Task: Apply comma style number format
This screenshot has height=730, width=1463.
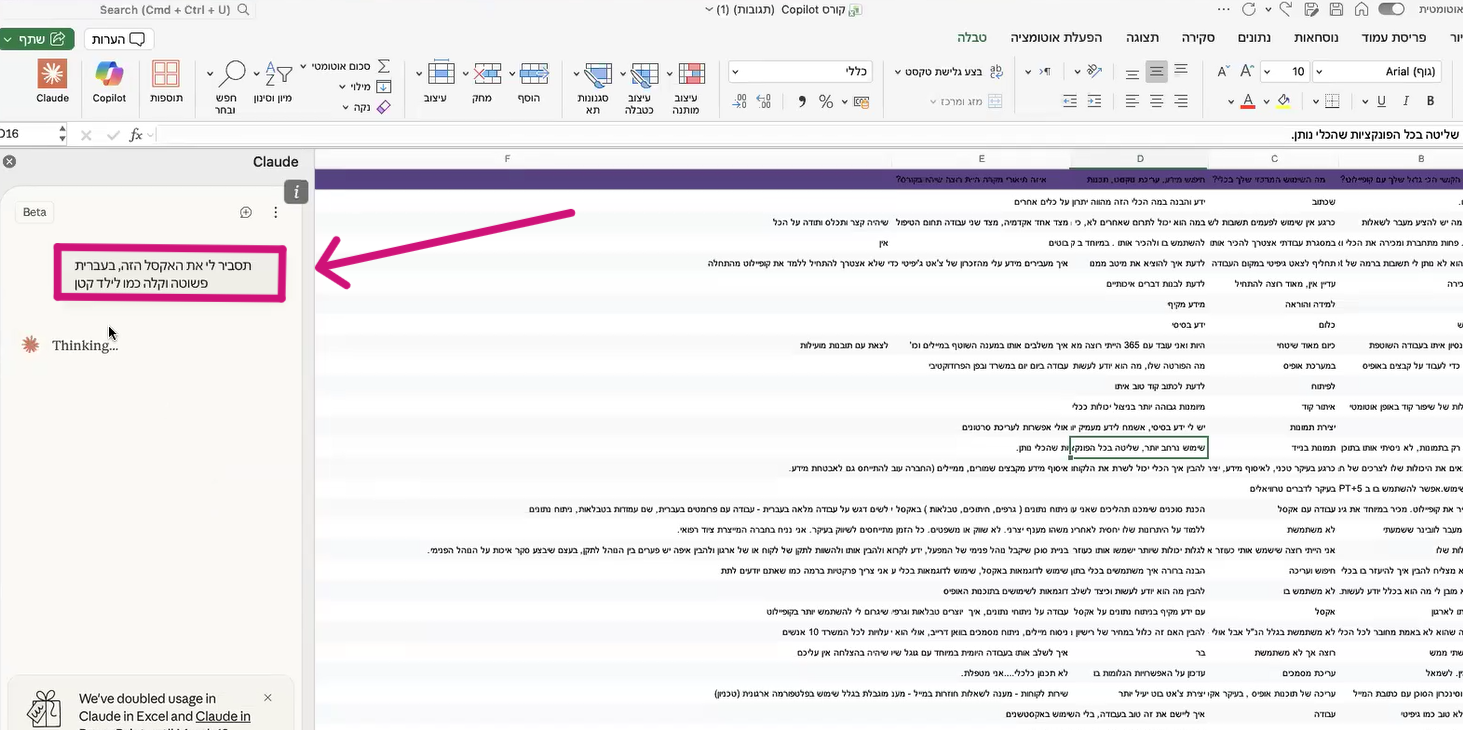Action: pyautogui.click(x=802, y=101)
